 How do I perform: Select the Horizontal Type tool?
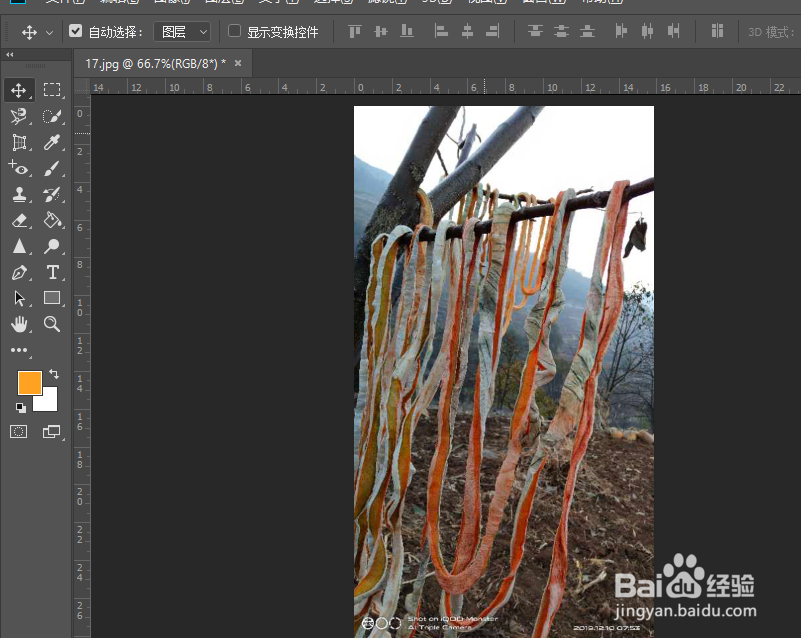click(x=52, y=272)
